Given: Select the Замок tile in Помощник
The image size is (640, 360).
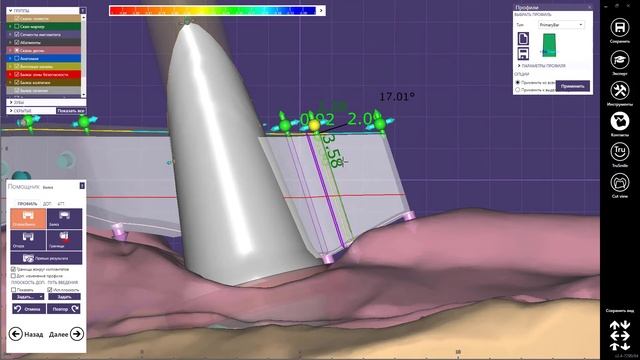Looking at the screenshot, I should pos(64,218).
